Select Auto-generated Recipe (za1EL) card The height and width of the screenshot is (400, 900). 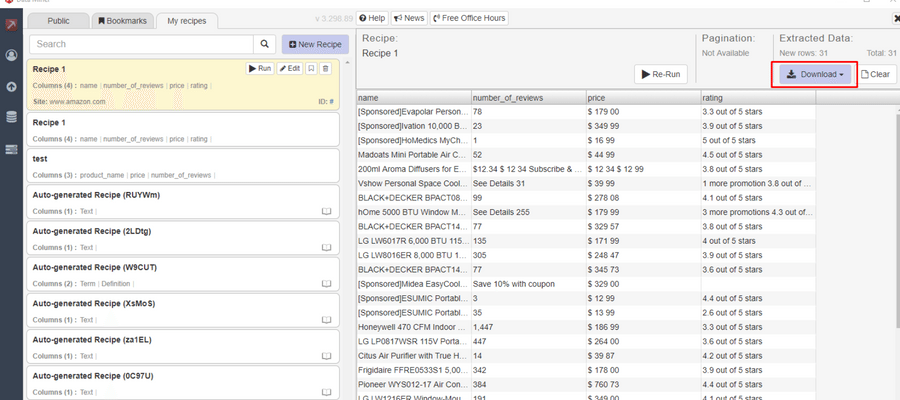[x=183, y=347]
